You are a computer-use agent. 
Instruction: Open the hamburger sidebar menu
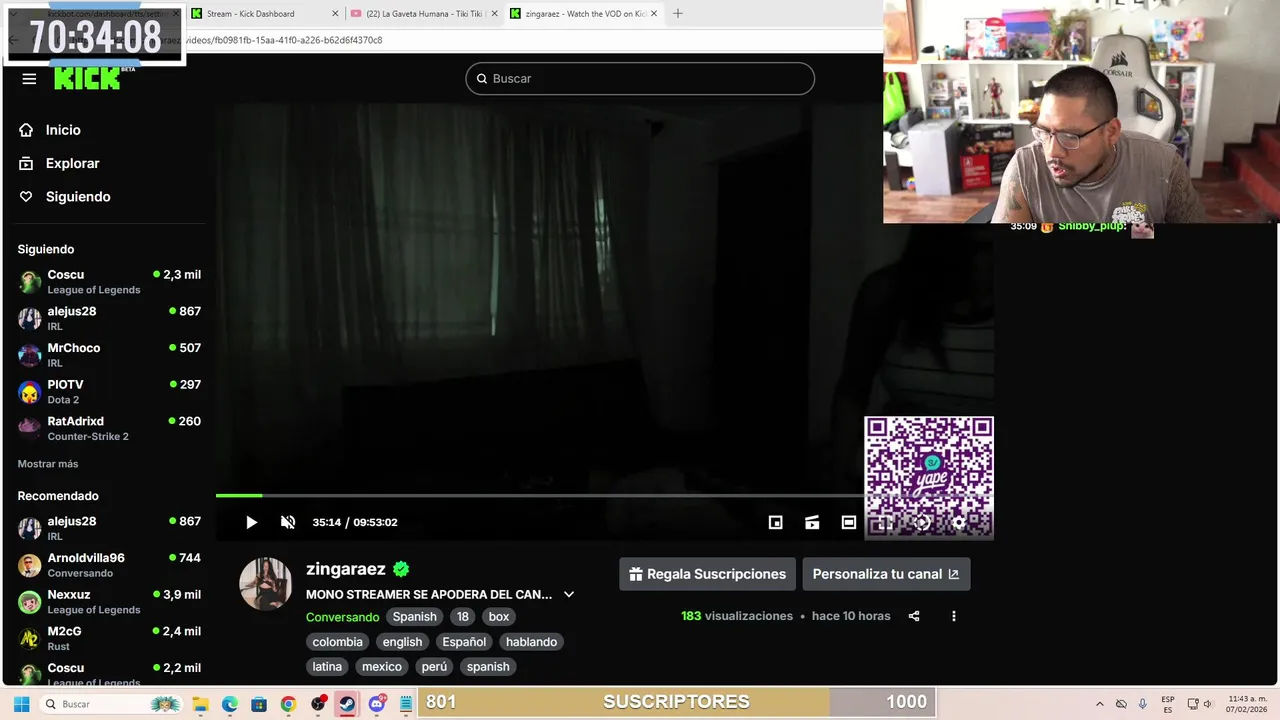point(29,79)
